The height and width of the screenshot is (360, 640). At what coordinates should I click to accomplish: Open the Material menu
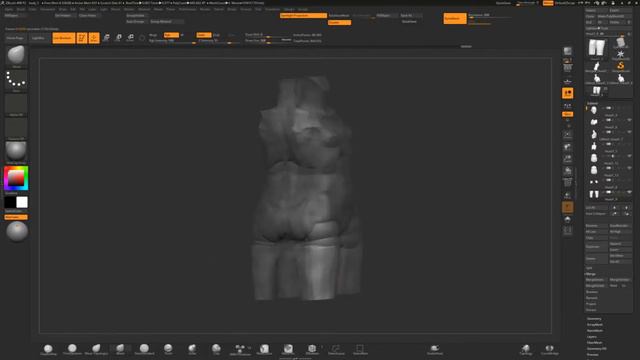tap(144, 9)
